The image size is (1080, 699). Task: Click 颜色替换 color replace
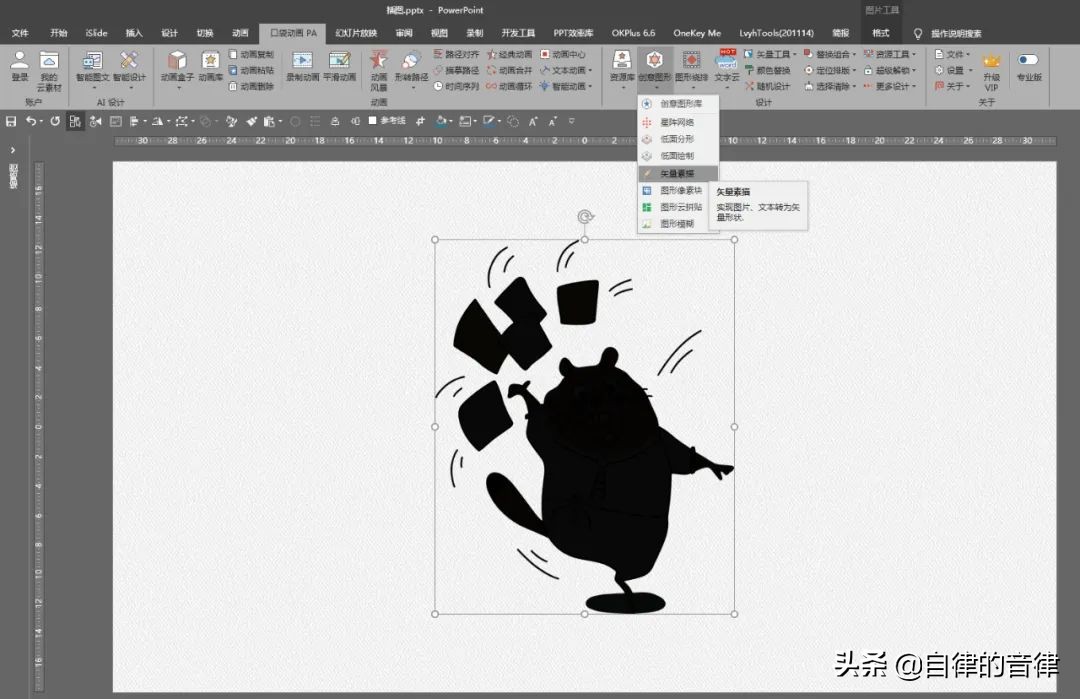click(767, 70)
